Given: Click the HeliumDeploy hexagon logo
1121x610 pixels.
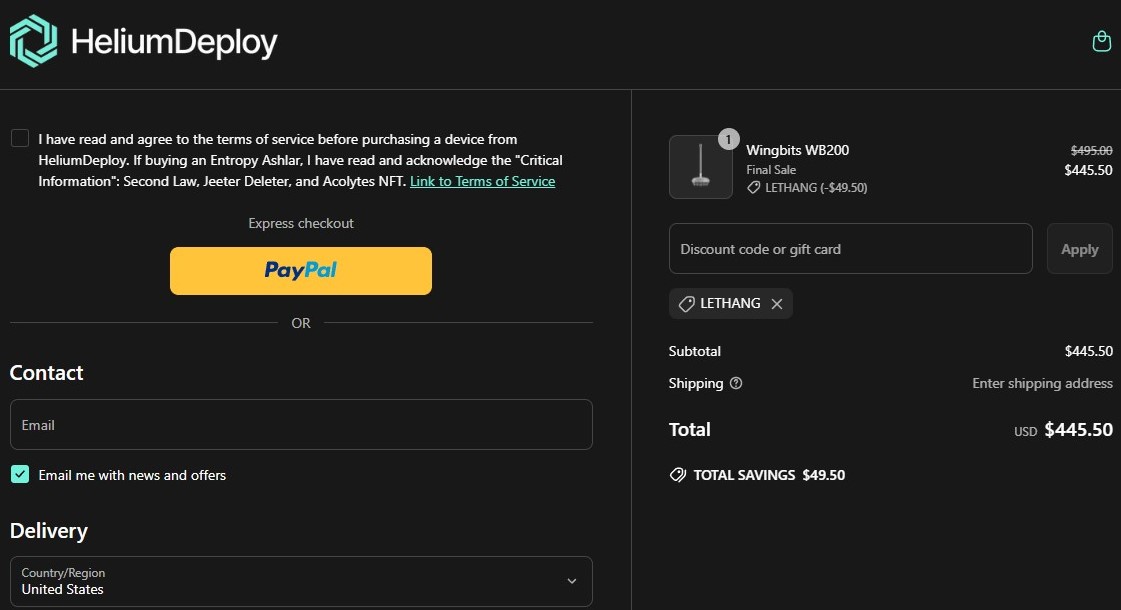Looking at the screenshot, I should (x=34, y=41).
